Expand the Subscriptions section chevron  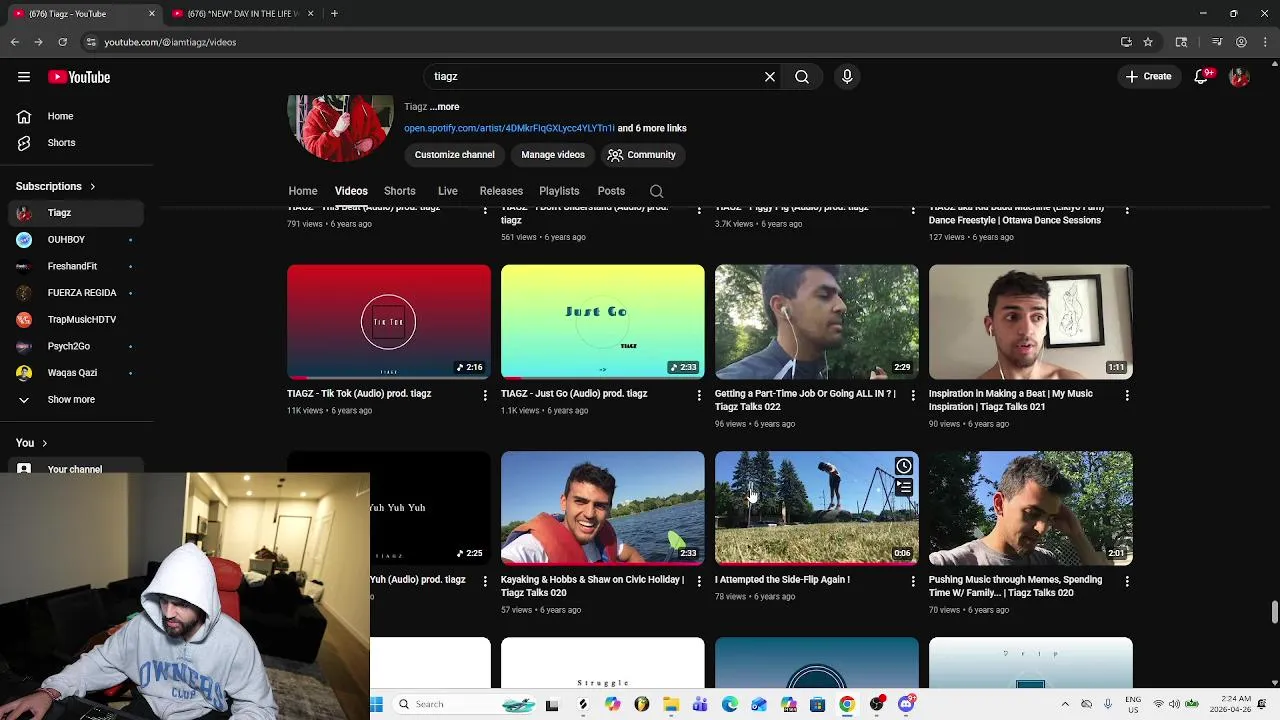click(93, 186)
